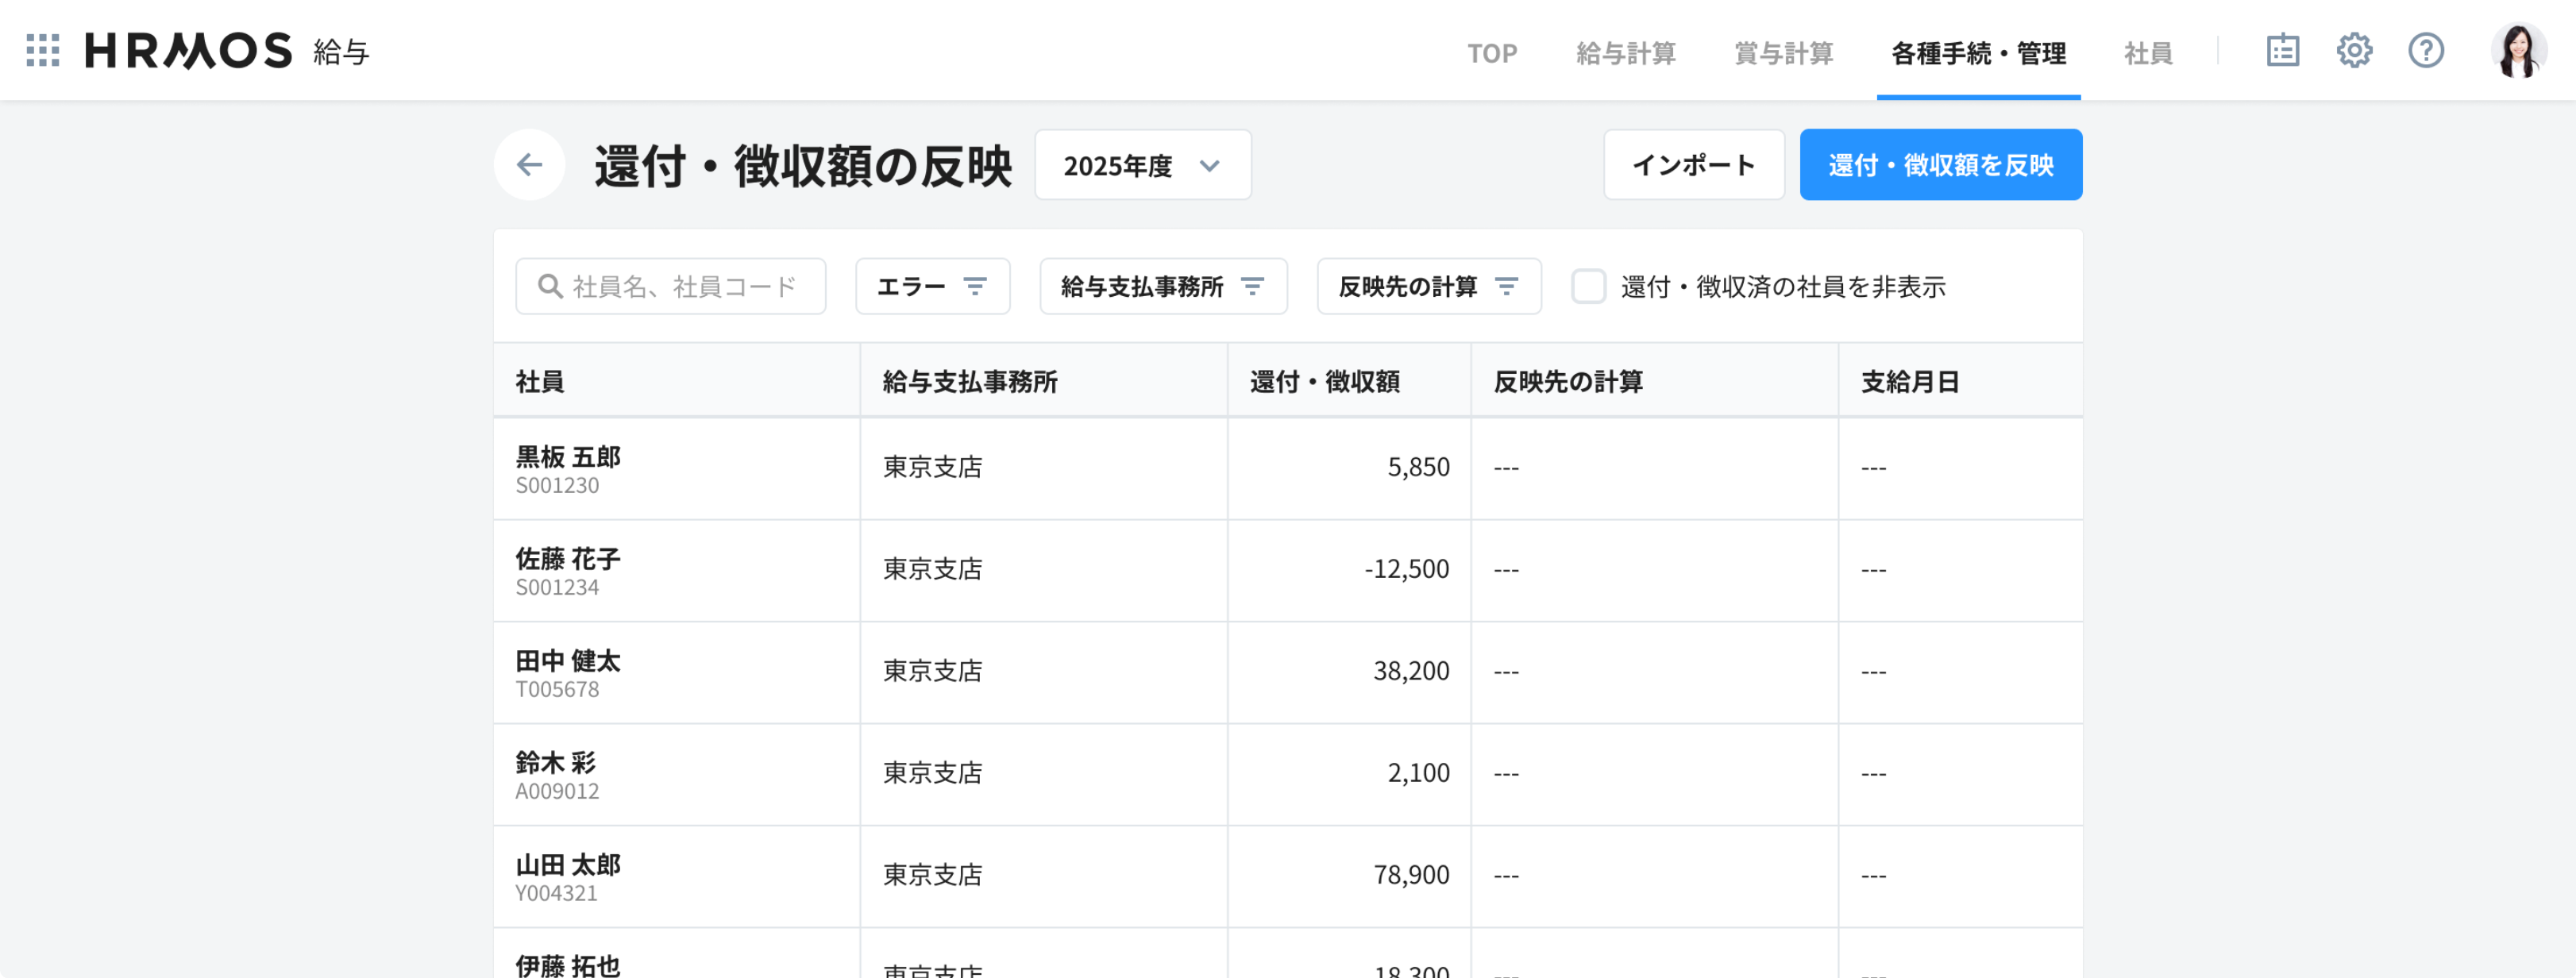
Task: Click the back arrow button
Action: coord(529,165)
